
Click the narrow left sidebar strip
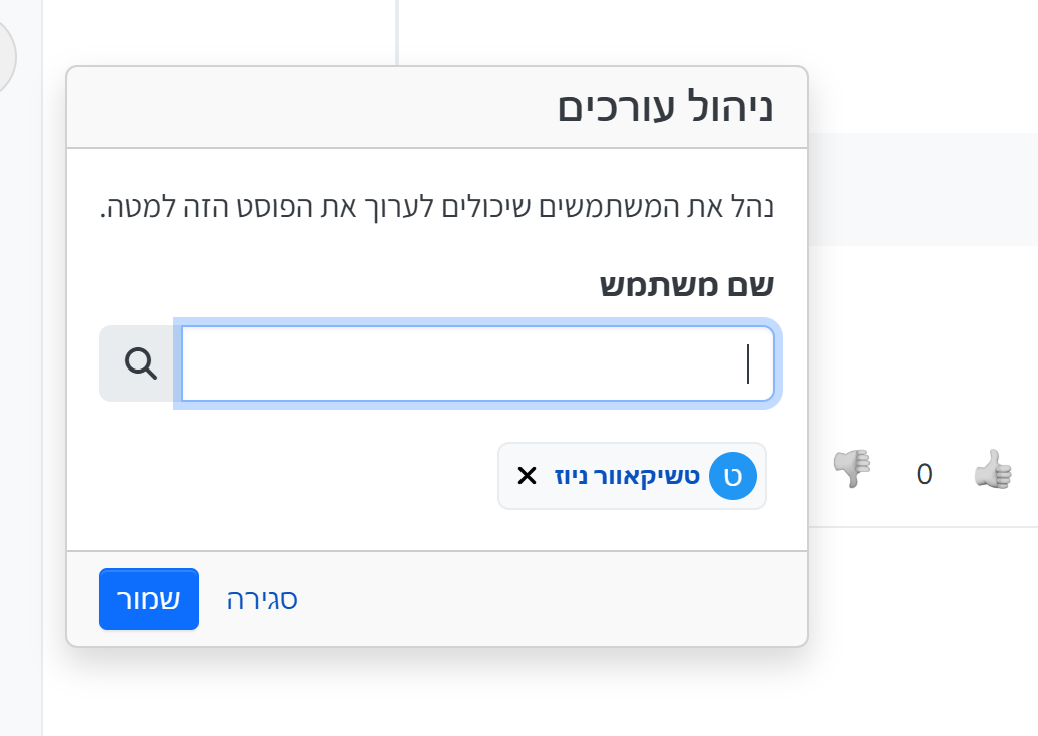click(20, 400)
